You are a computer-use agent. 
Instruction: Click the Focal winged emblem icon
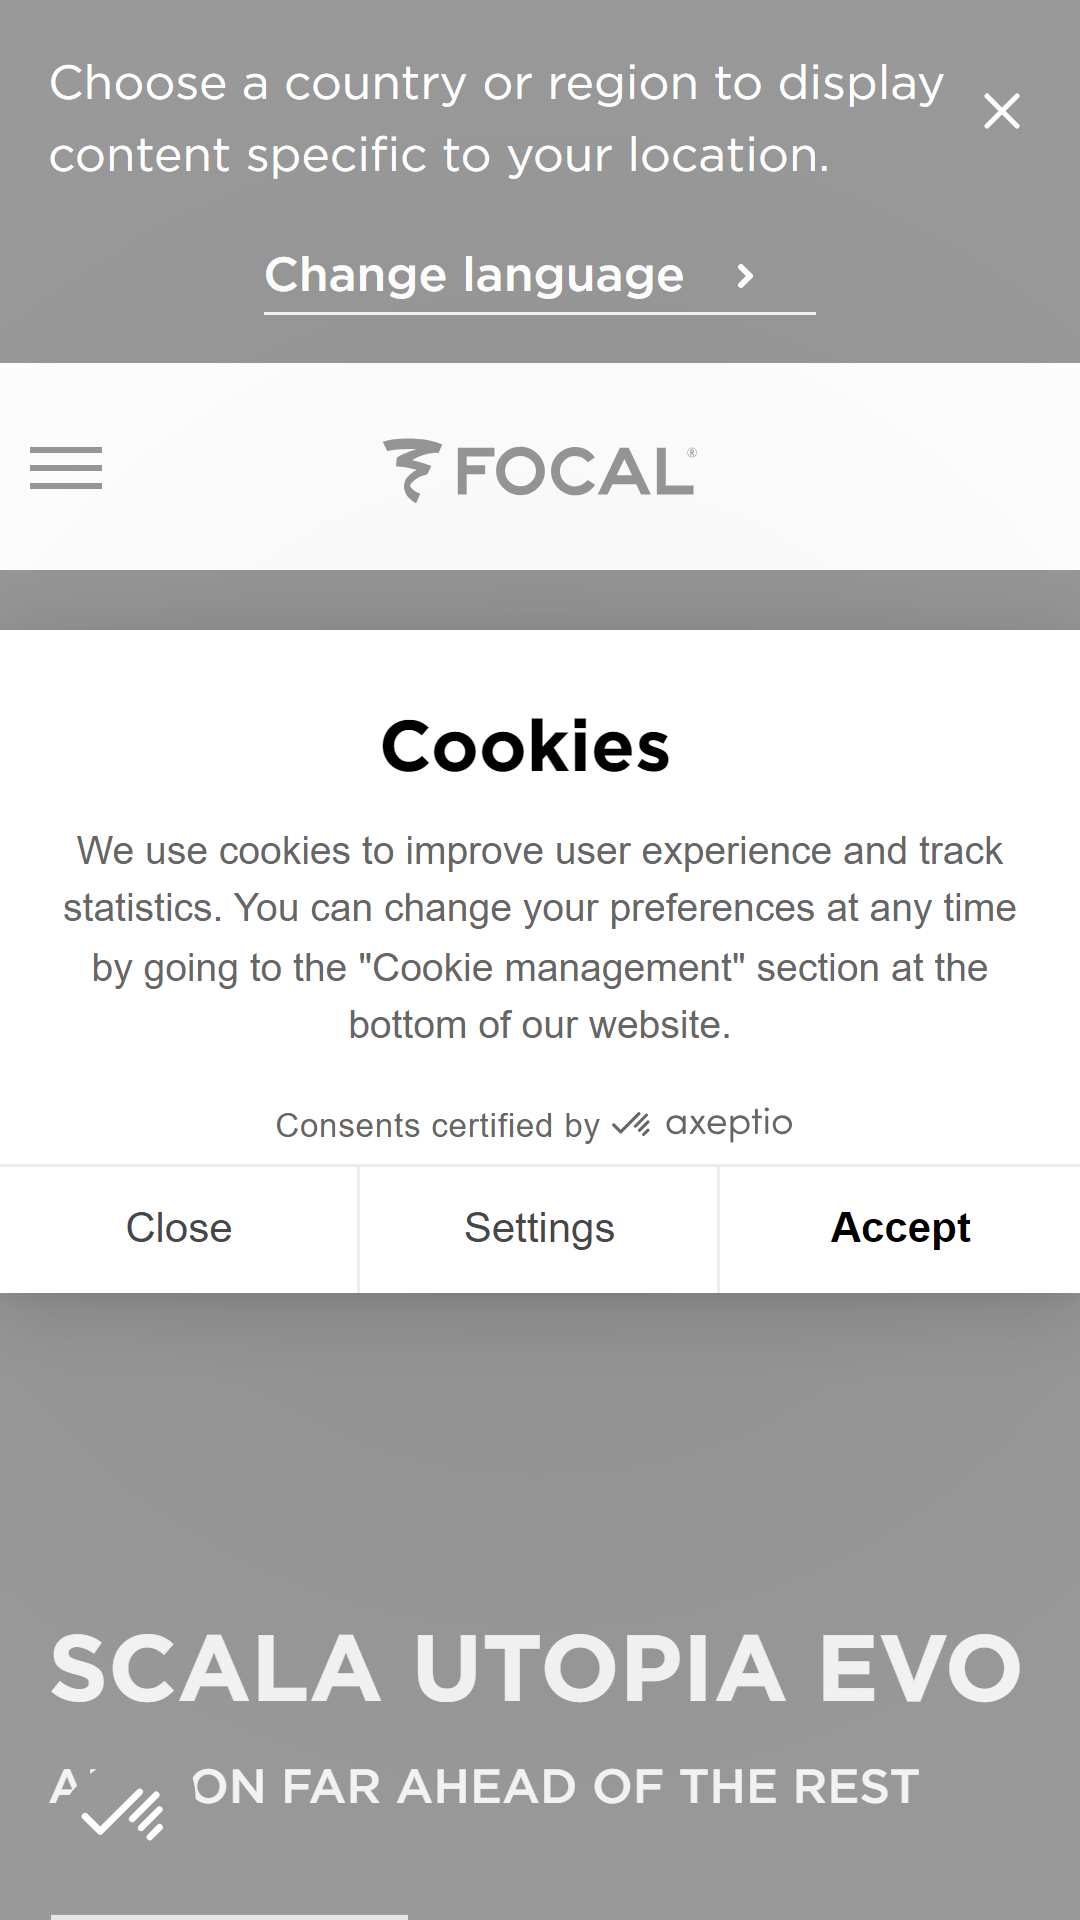pyautogui.click(x=411, y=469)
